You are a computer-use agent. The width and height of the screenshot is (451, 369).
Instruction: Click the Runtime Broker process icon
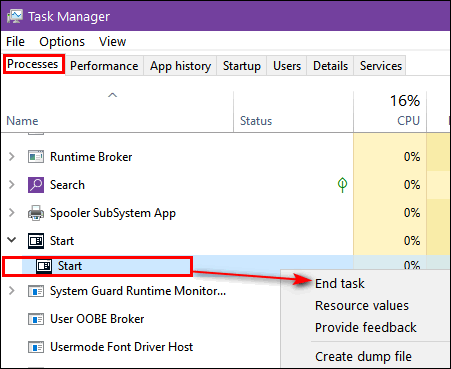coord(36,157)
